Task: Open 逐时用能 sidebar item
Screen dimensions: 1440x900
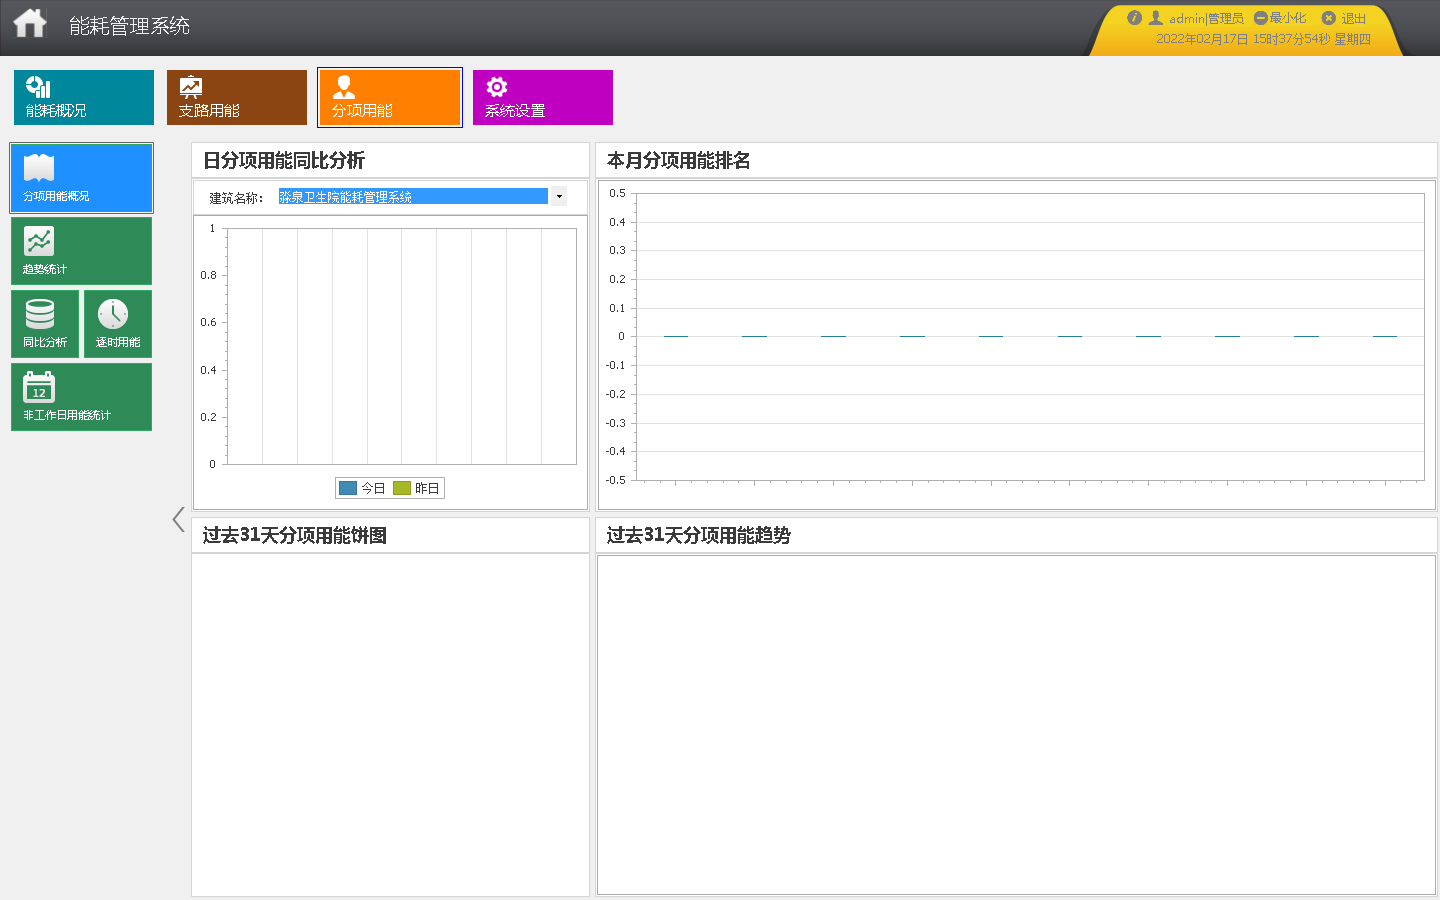Action: coord(118,324)
